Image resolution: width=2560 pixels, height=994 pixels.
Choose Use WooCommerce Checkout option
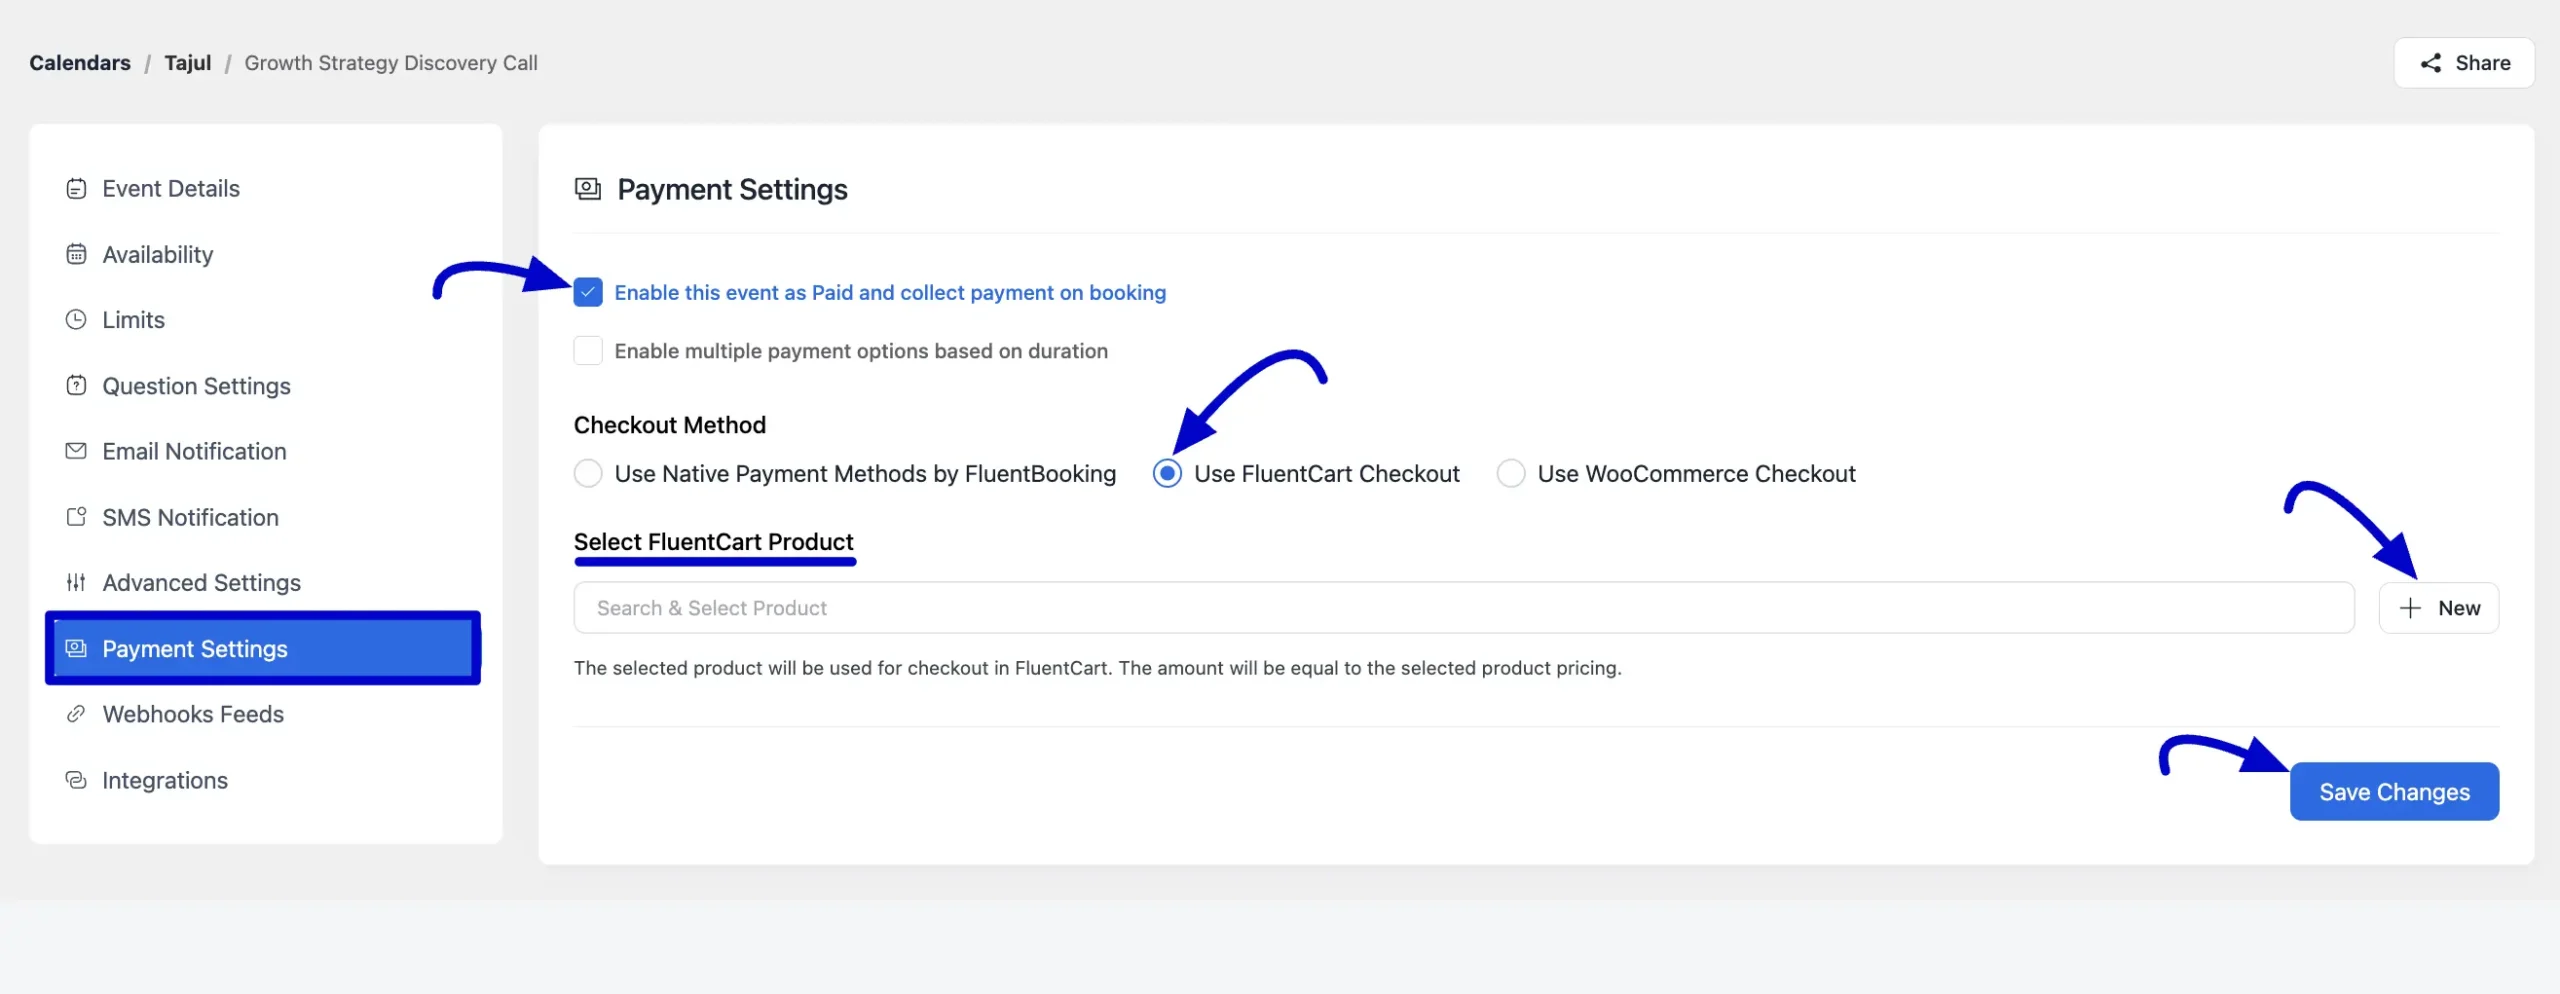[1511, 473]
